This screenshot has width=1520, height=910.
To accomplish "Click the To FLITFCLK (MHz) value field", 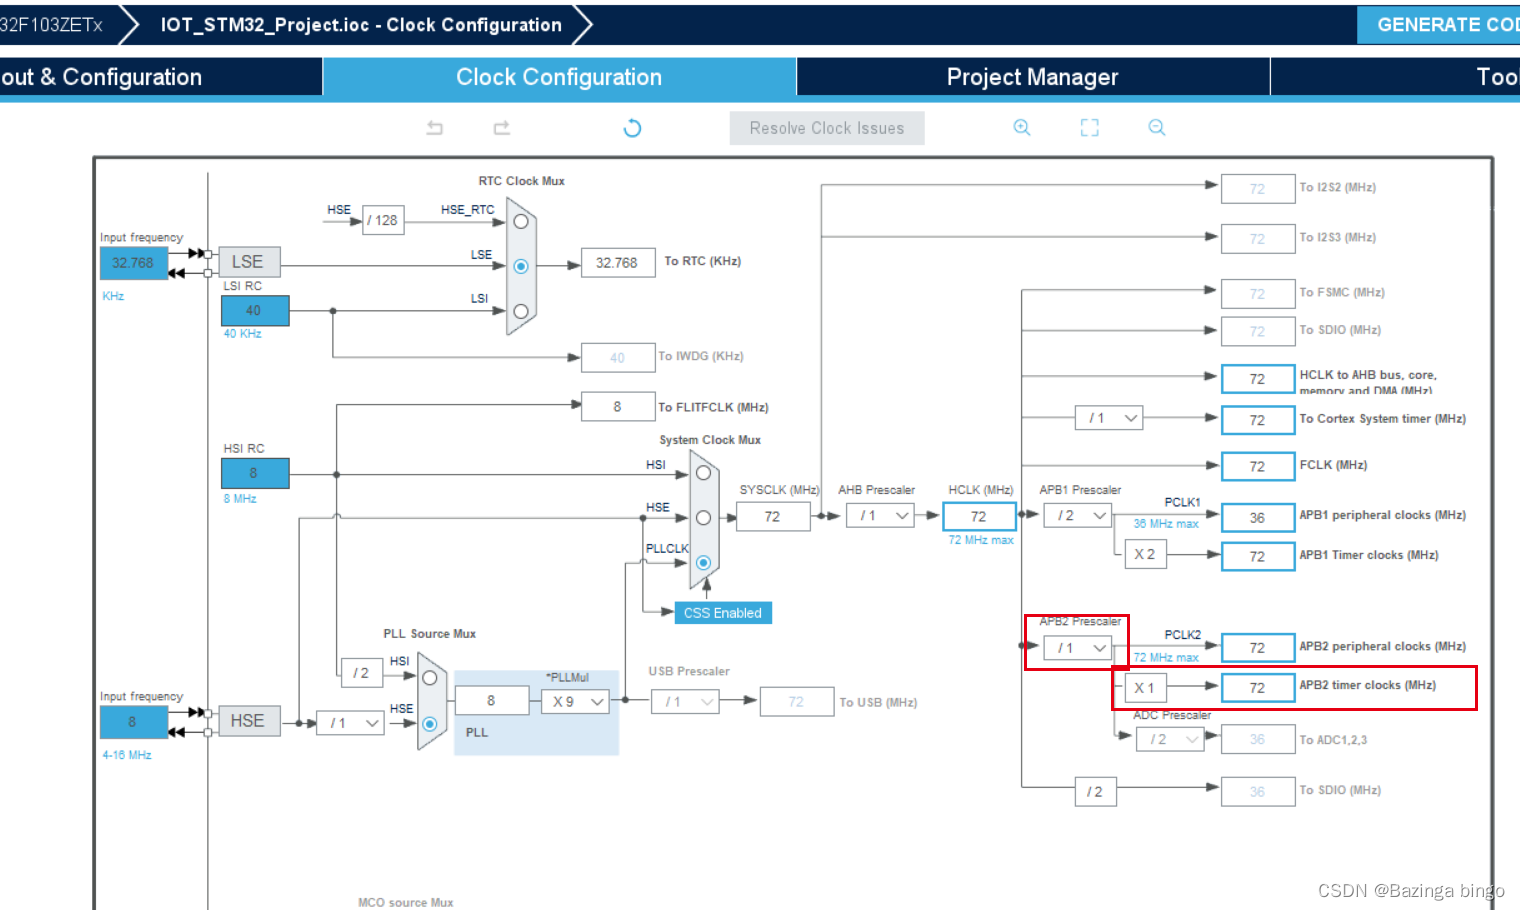I will click(x=618, y=406).
